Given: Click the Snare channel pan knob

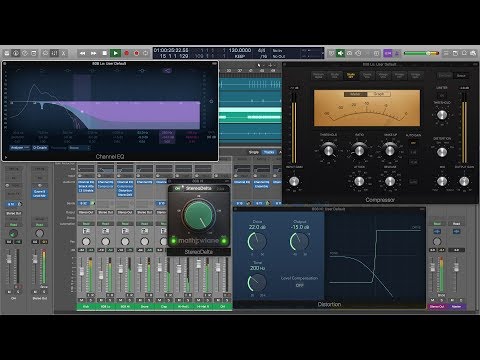Looking at the screenshot, I should click(x=144, y=241).
